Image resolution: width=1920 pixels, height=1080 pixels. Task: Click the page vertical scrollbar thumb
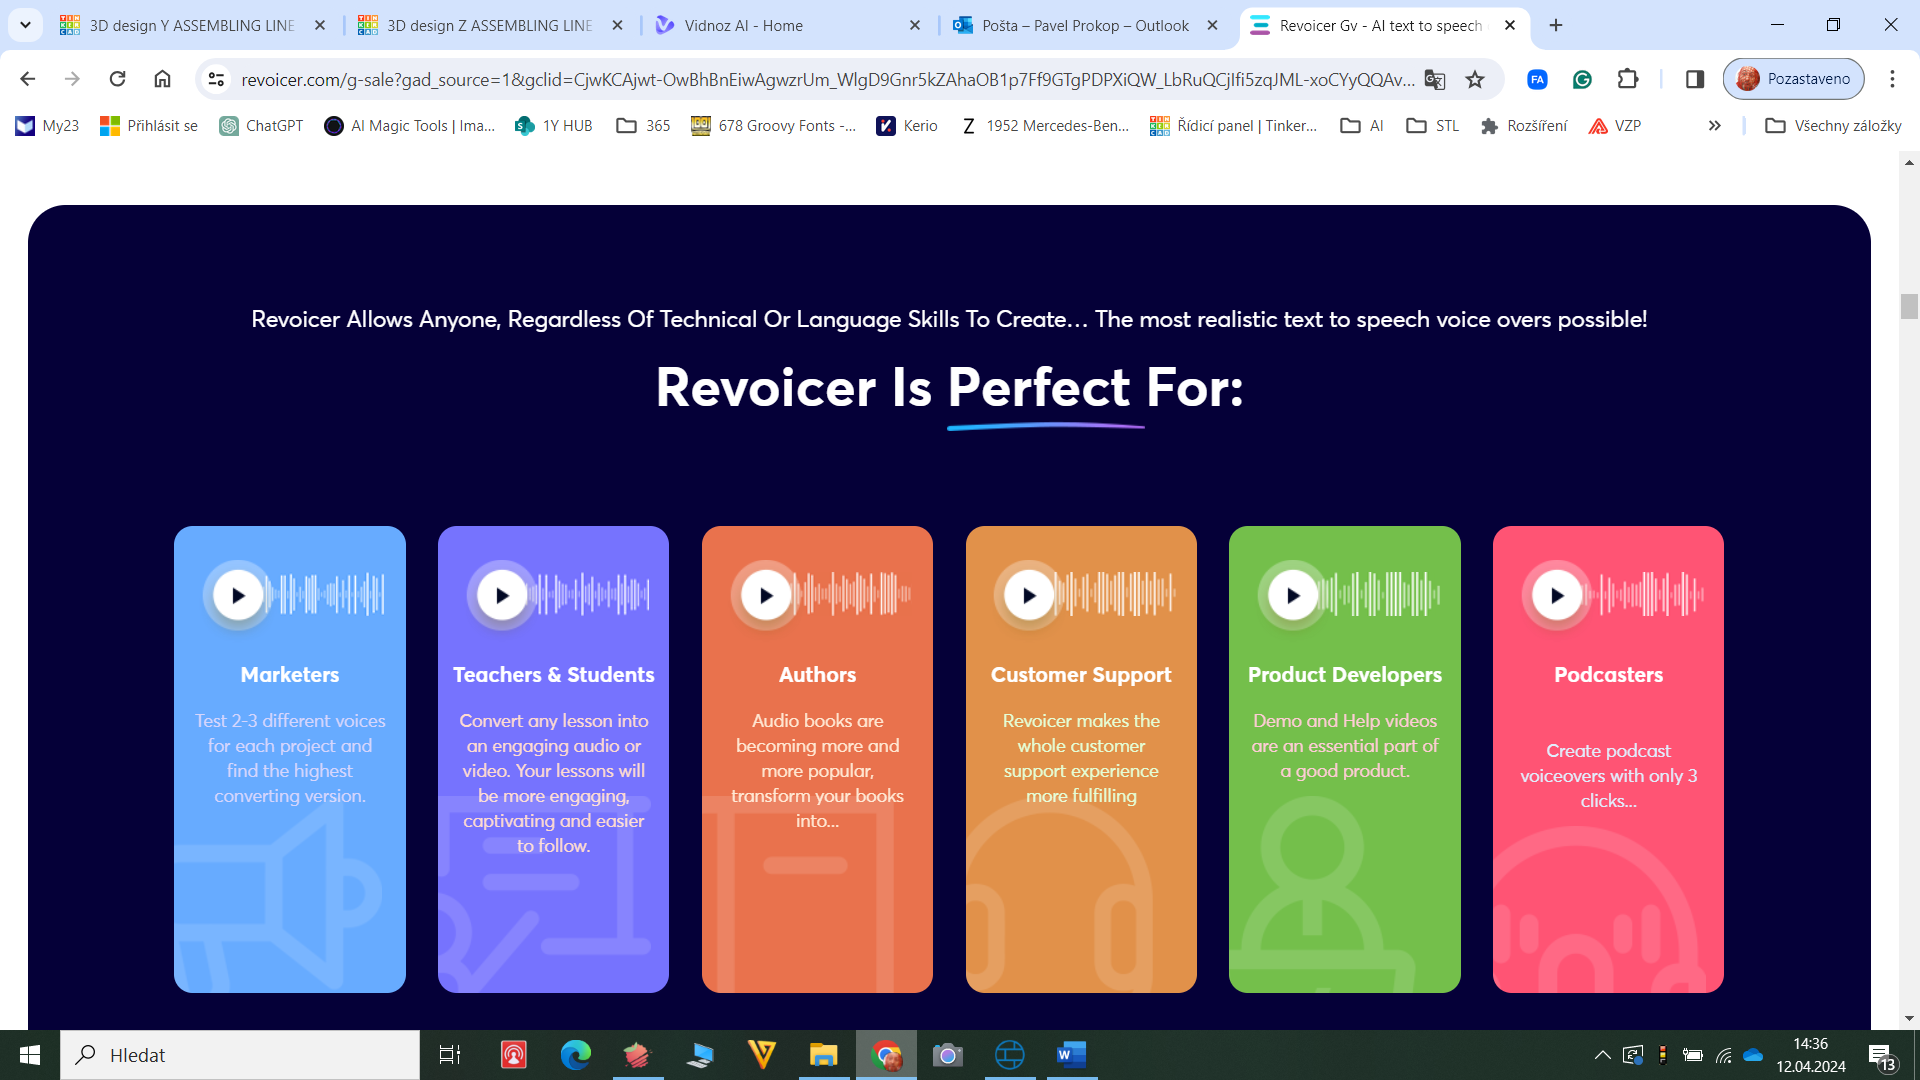1909,306
